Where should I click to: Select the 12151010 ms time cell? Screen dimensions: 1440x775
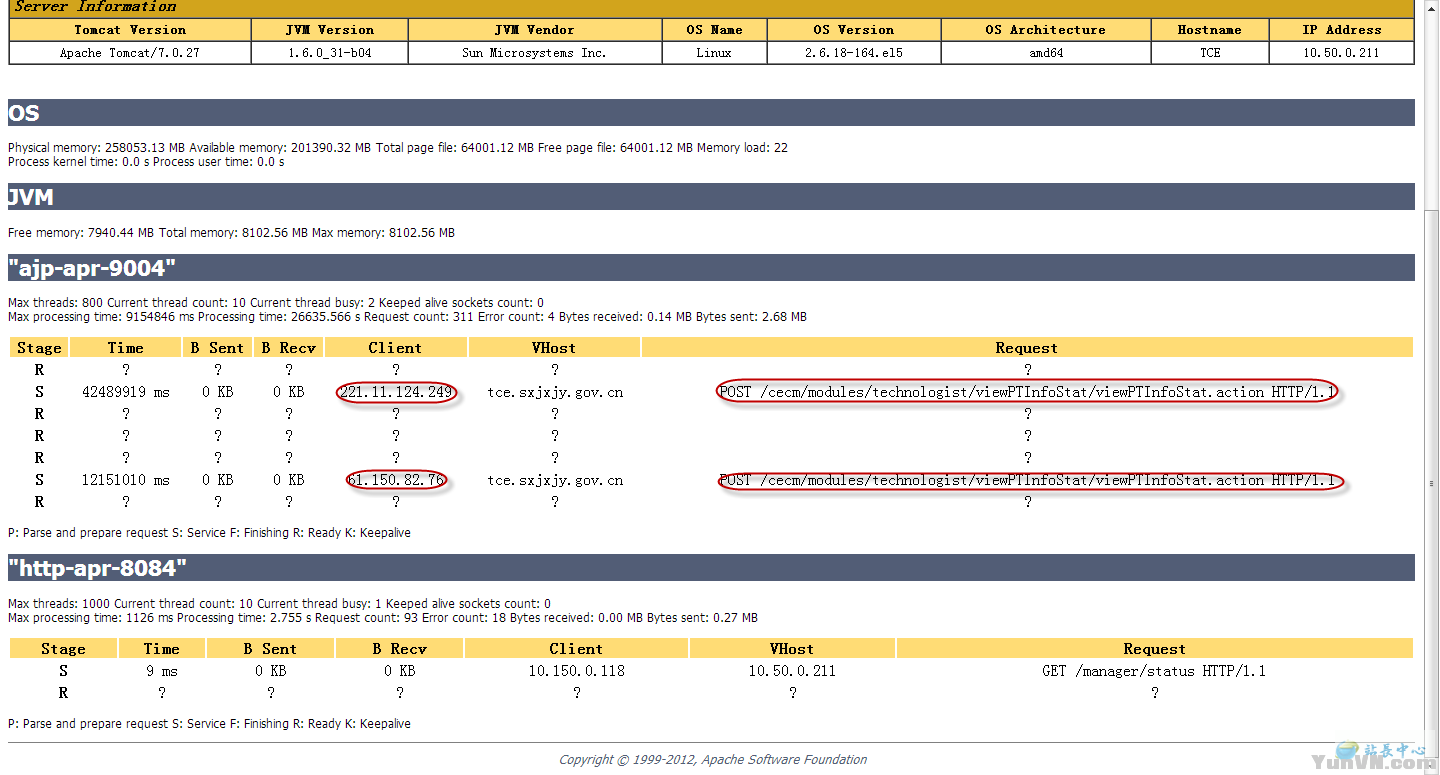[x=126, y=480]
